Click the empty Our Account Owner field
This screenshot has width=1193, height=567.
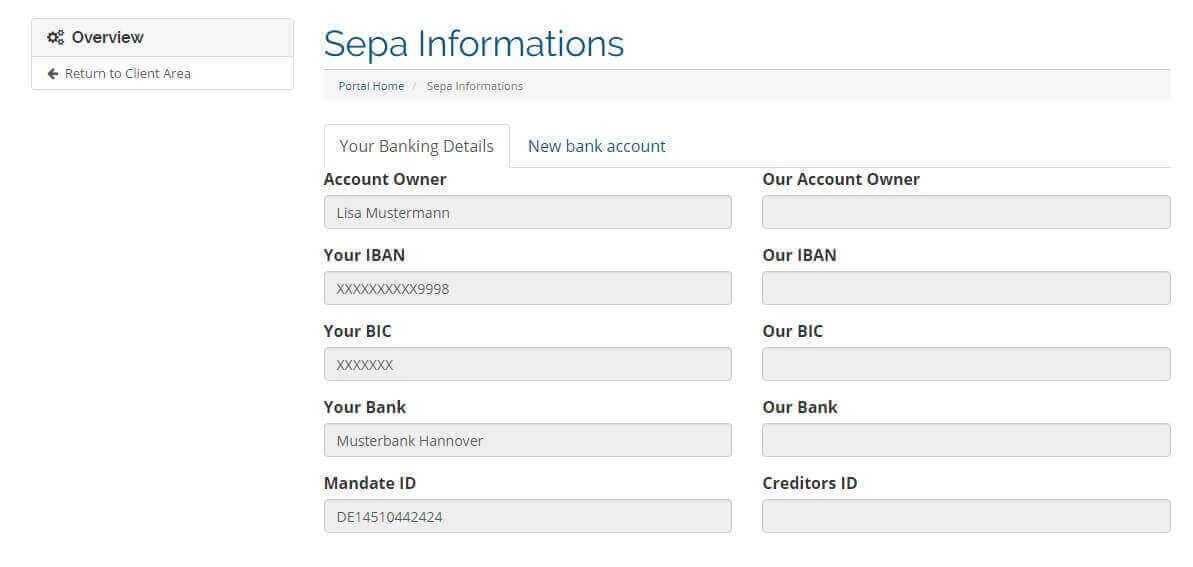(x=966, y=213)
